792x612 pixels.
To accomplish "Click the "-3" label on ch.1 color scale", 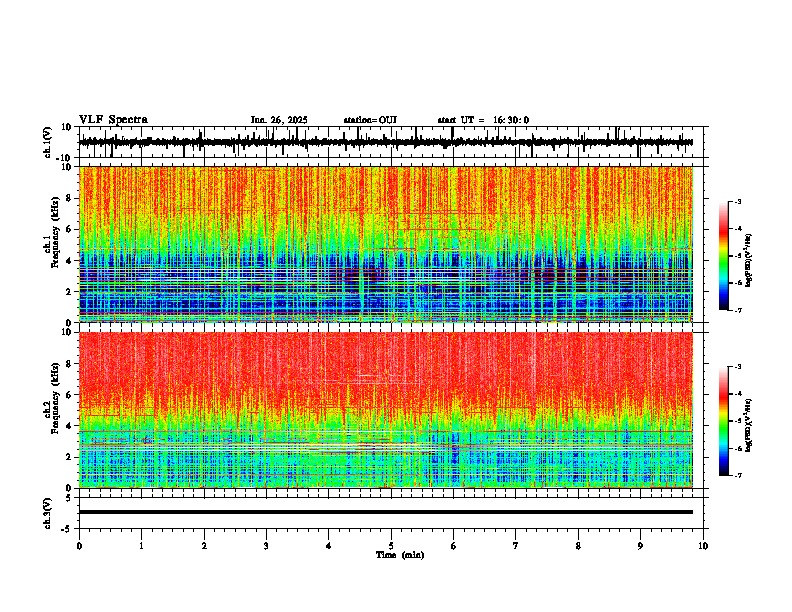I will pyautogui.click(x=738, y=201).
